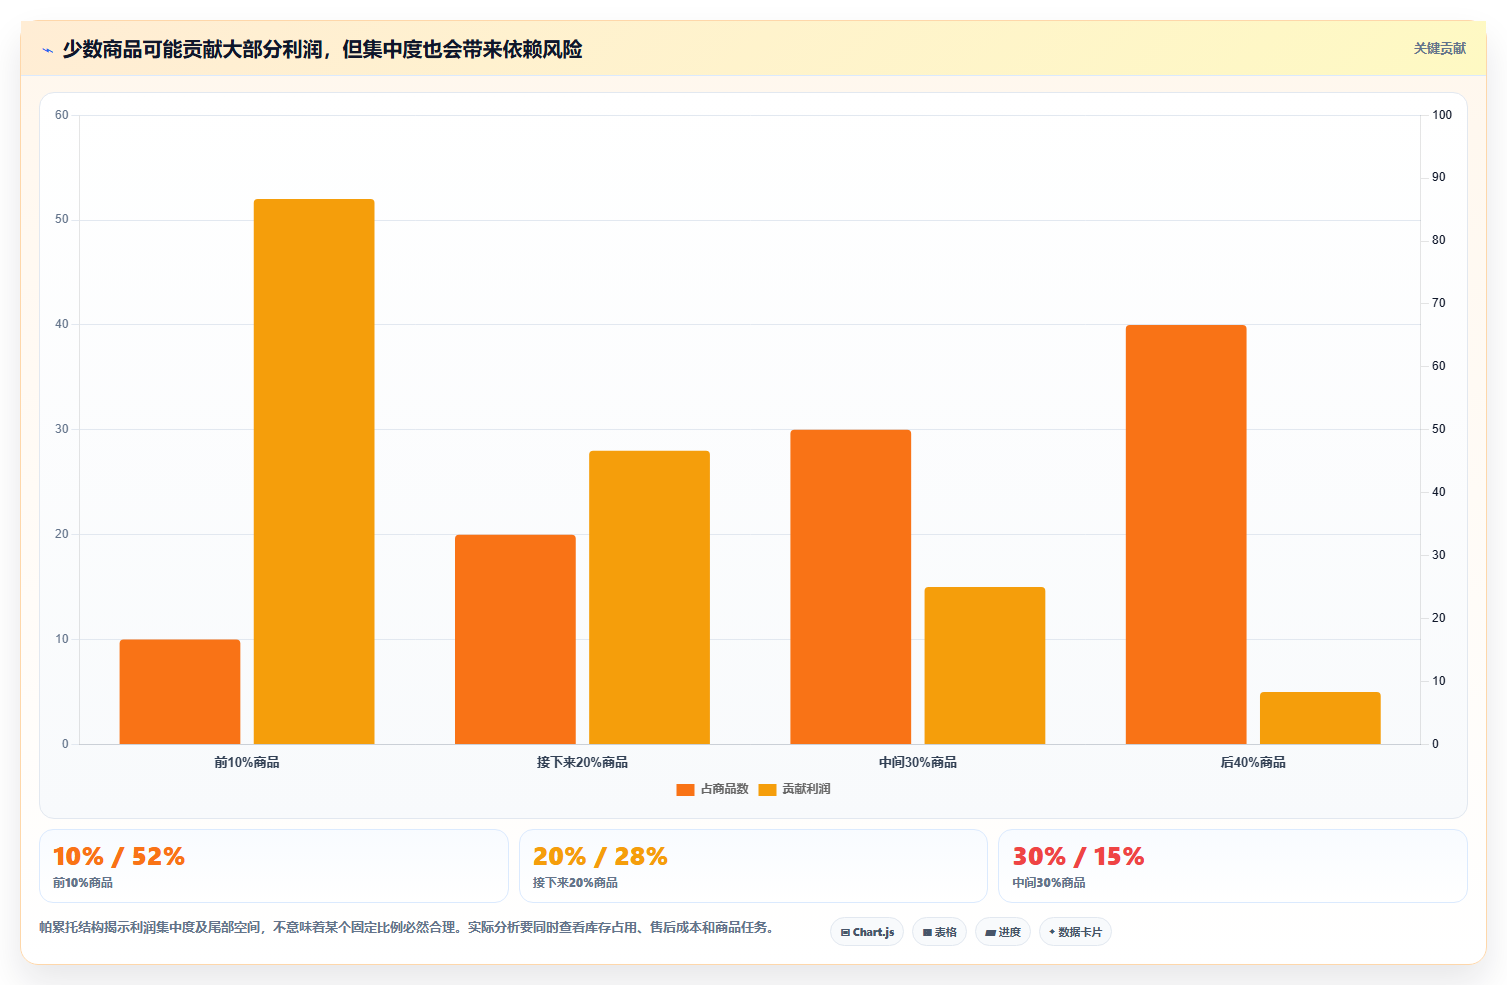Click the 贡献利润 bar for 接下来20%商品
The height and width of the screenshot is (985, 1507).
[x=649, y=597]
